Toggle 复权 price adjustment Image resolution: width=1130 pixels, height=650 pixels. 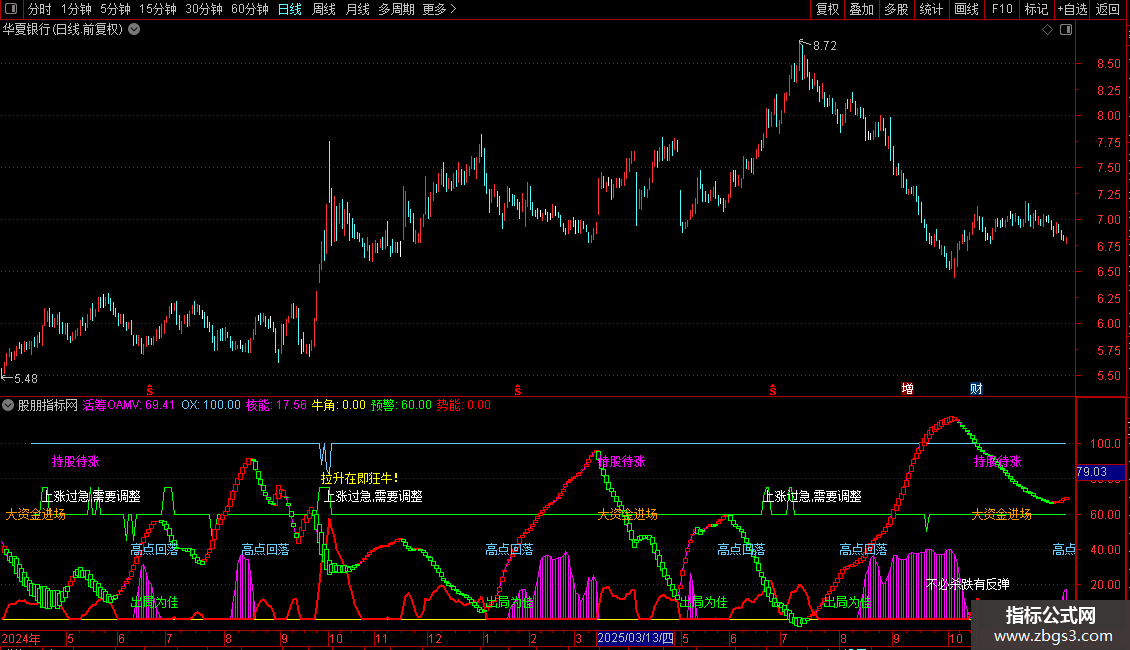827,9
